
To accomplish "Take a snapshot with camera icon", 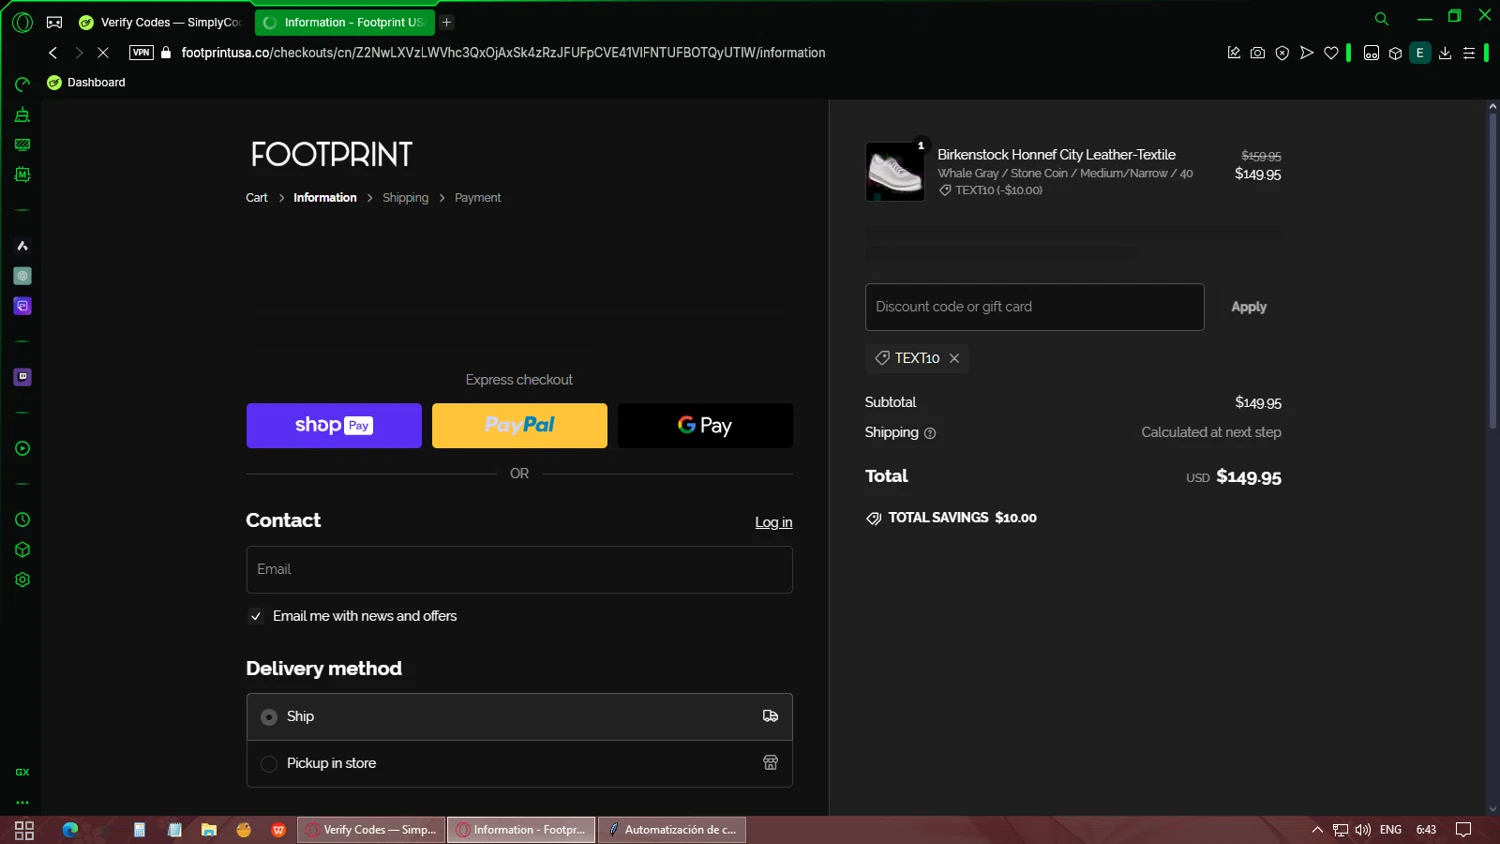I will 1258,53.
